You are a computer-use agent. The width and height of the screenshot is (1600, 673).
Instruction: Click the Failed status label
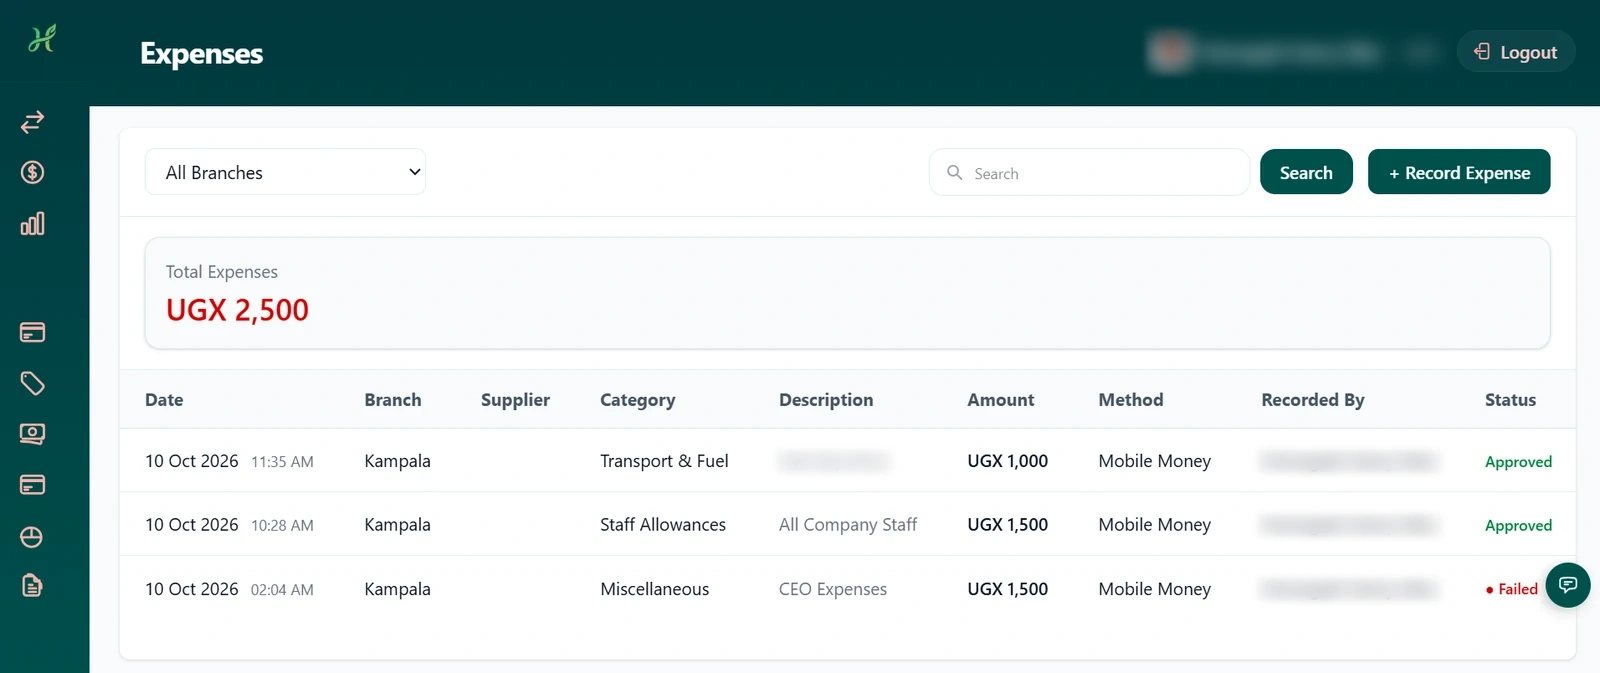pyautogui.click(x=1512, y=589)
